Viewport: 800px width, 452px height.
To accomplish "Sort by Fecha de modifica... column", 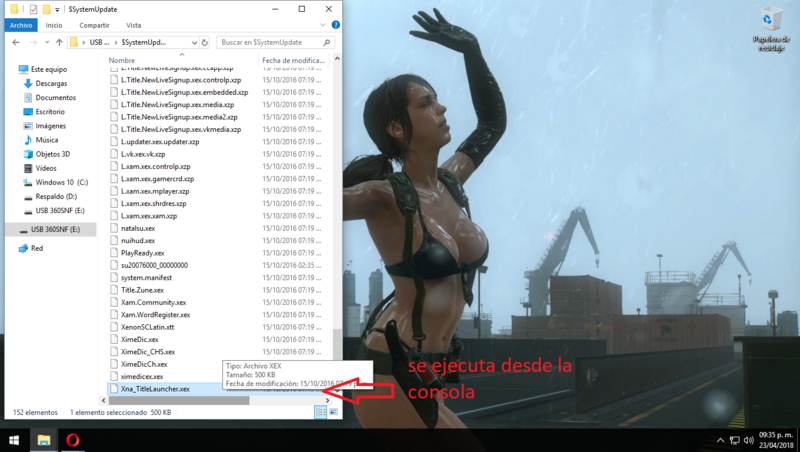I will (293, 60).
